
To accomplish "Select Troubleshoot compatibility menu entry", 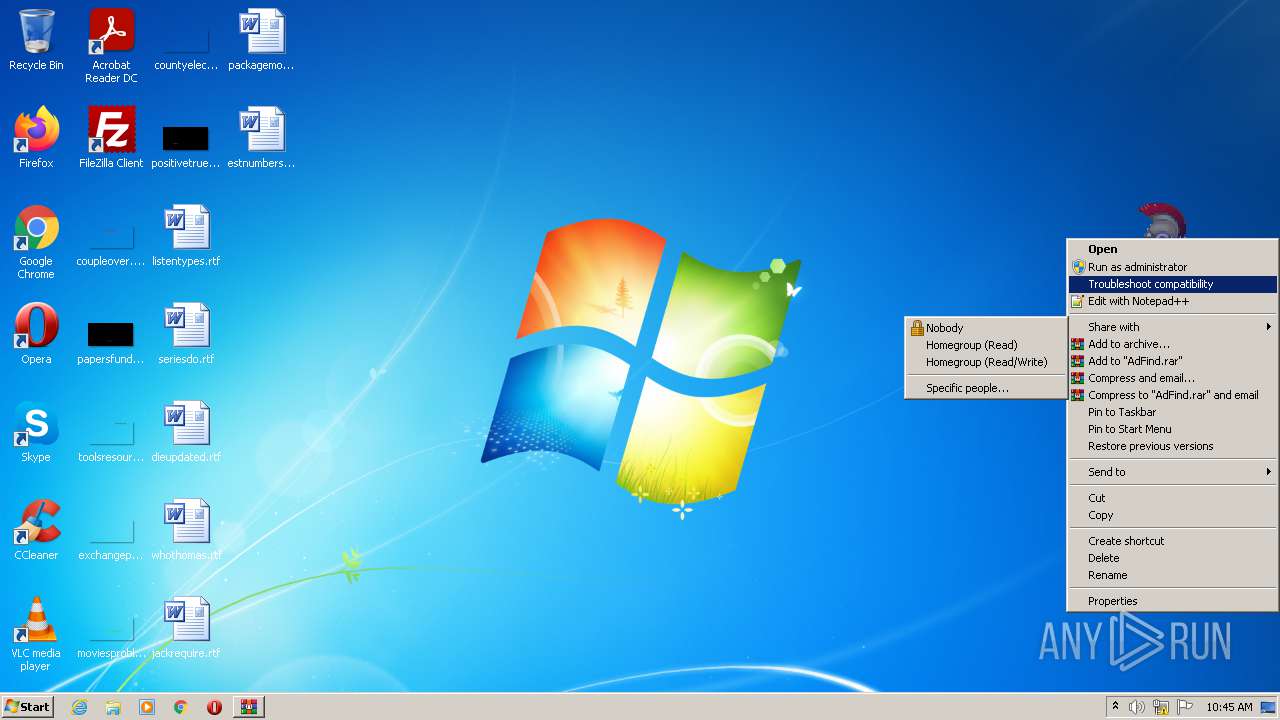I will pos(1173,284).
